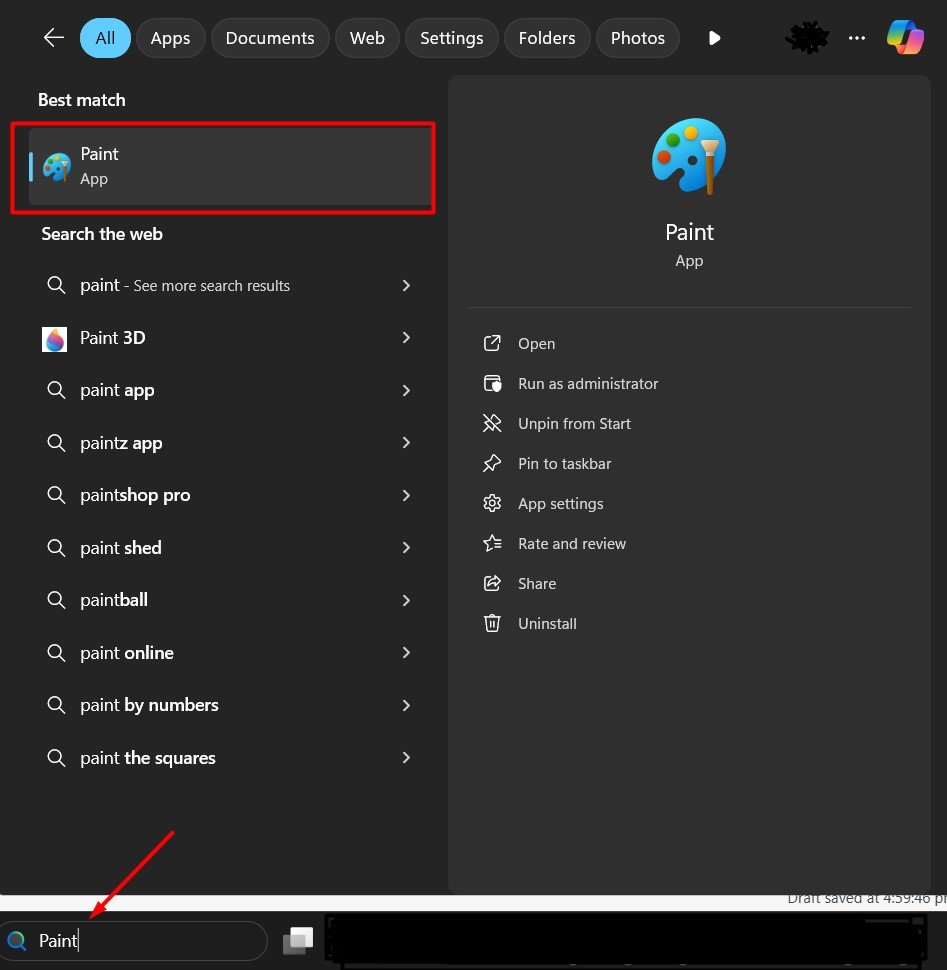
Task: Show more filters with the play arrow
Action: [714, 38]
